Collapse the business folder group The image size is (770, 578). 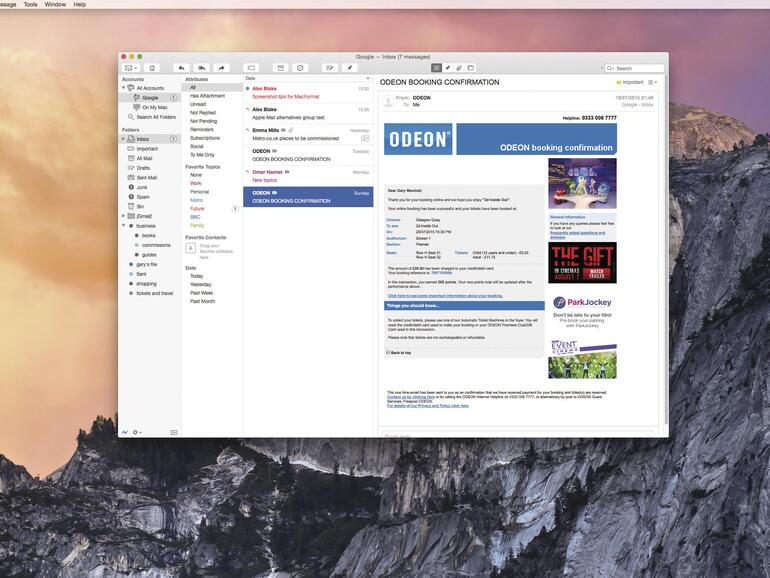(x=124, y=226)
